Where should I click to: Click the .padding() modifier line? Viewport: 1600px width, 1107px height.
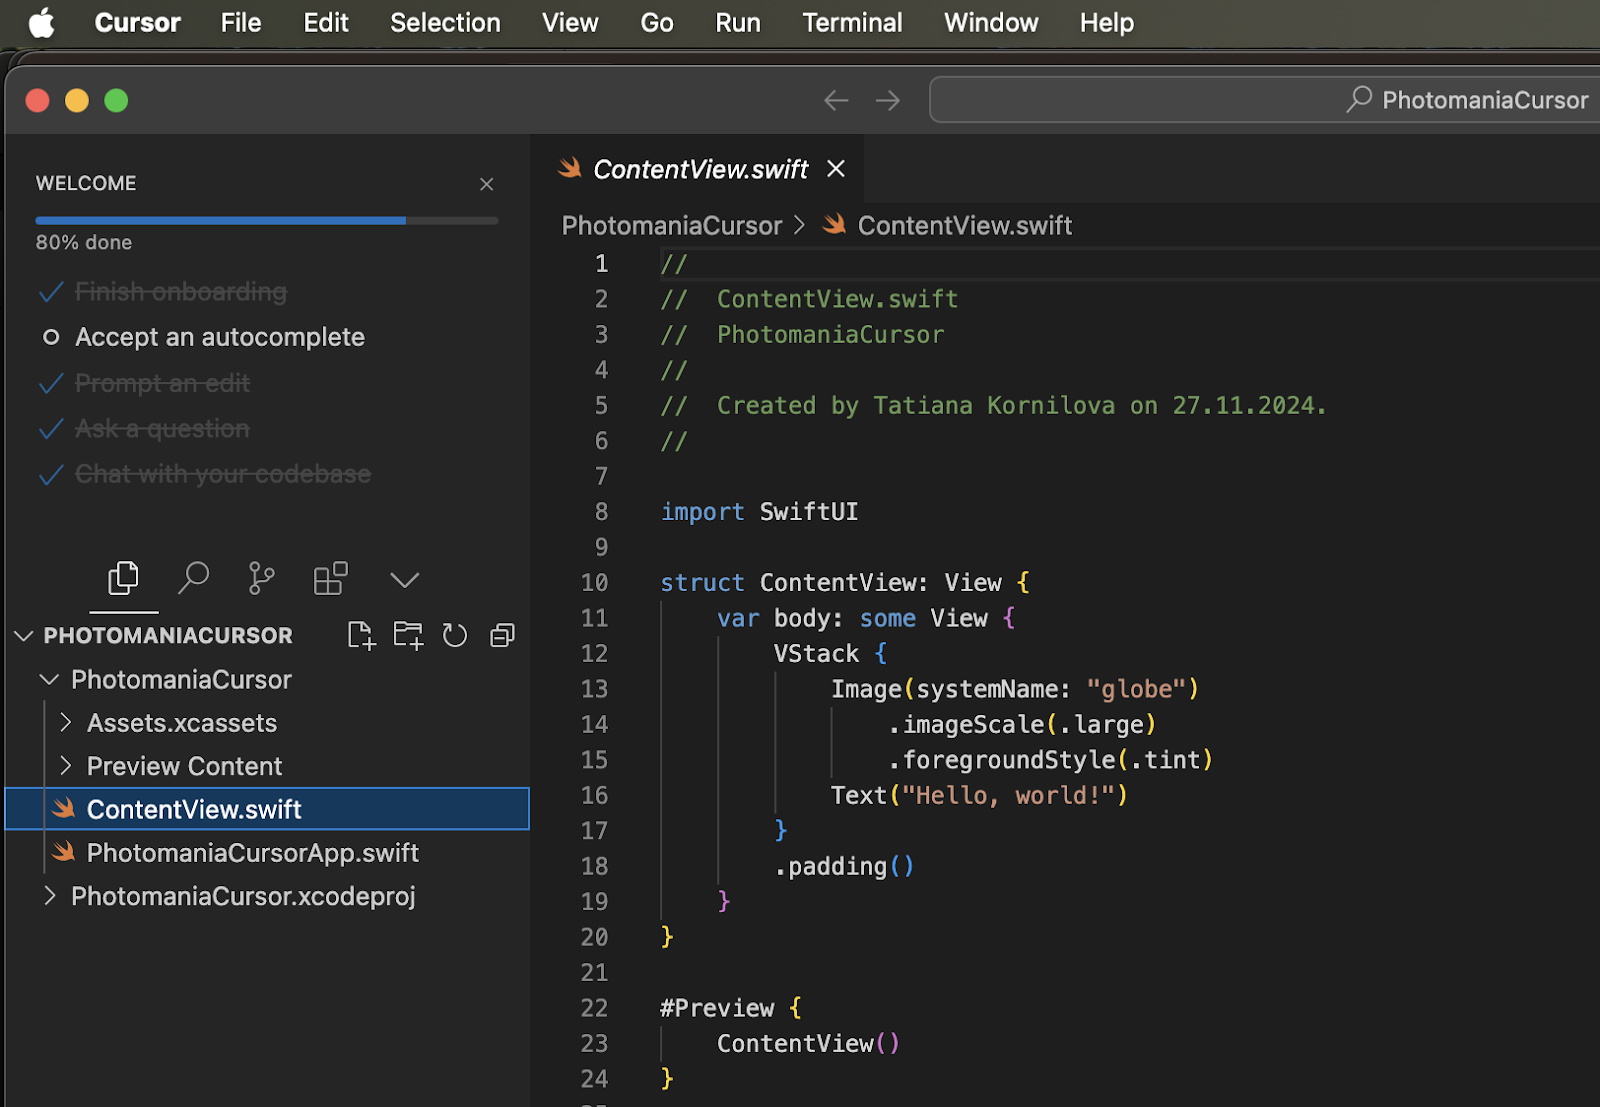pos(844,866)
